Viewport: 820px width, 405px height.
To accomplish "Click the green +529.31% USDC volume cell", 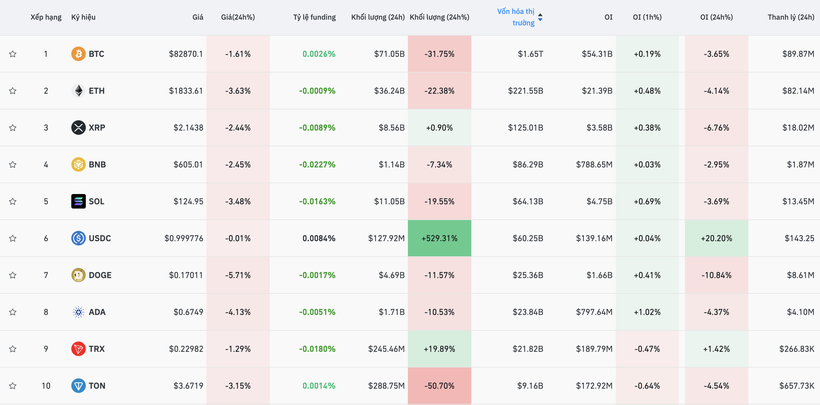I will 439,239.
